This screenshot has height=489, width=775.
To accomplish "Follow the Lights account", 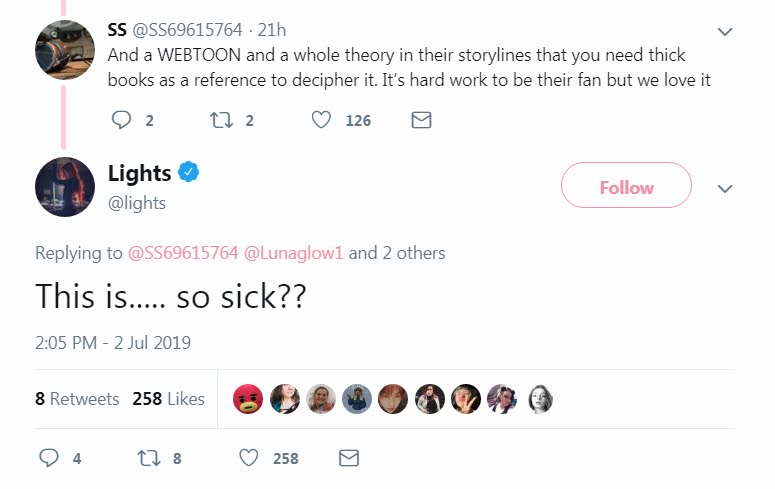I will tap(626, 187).
